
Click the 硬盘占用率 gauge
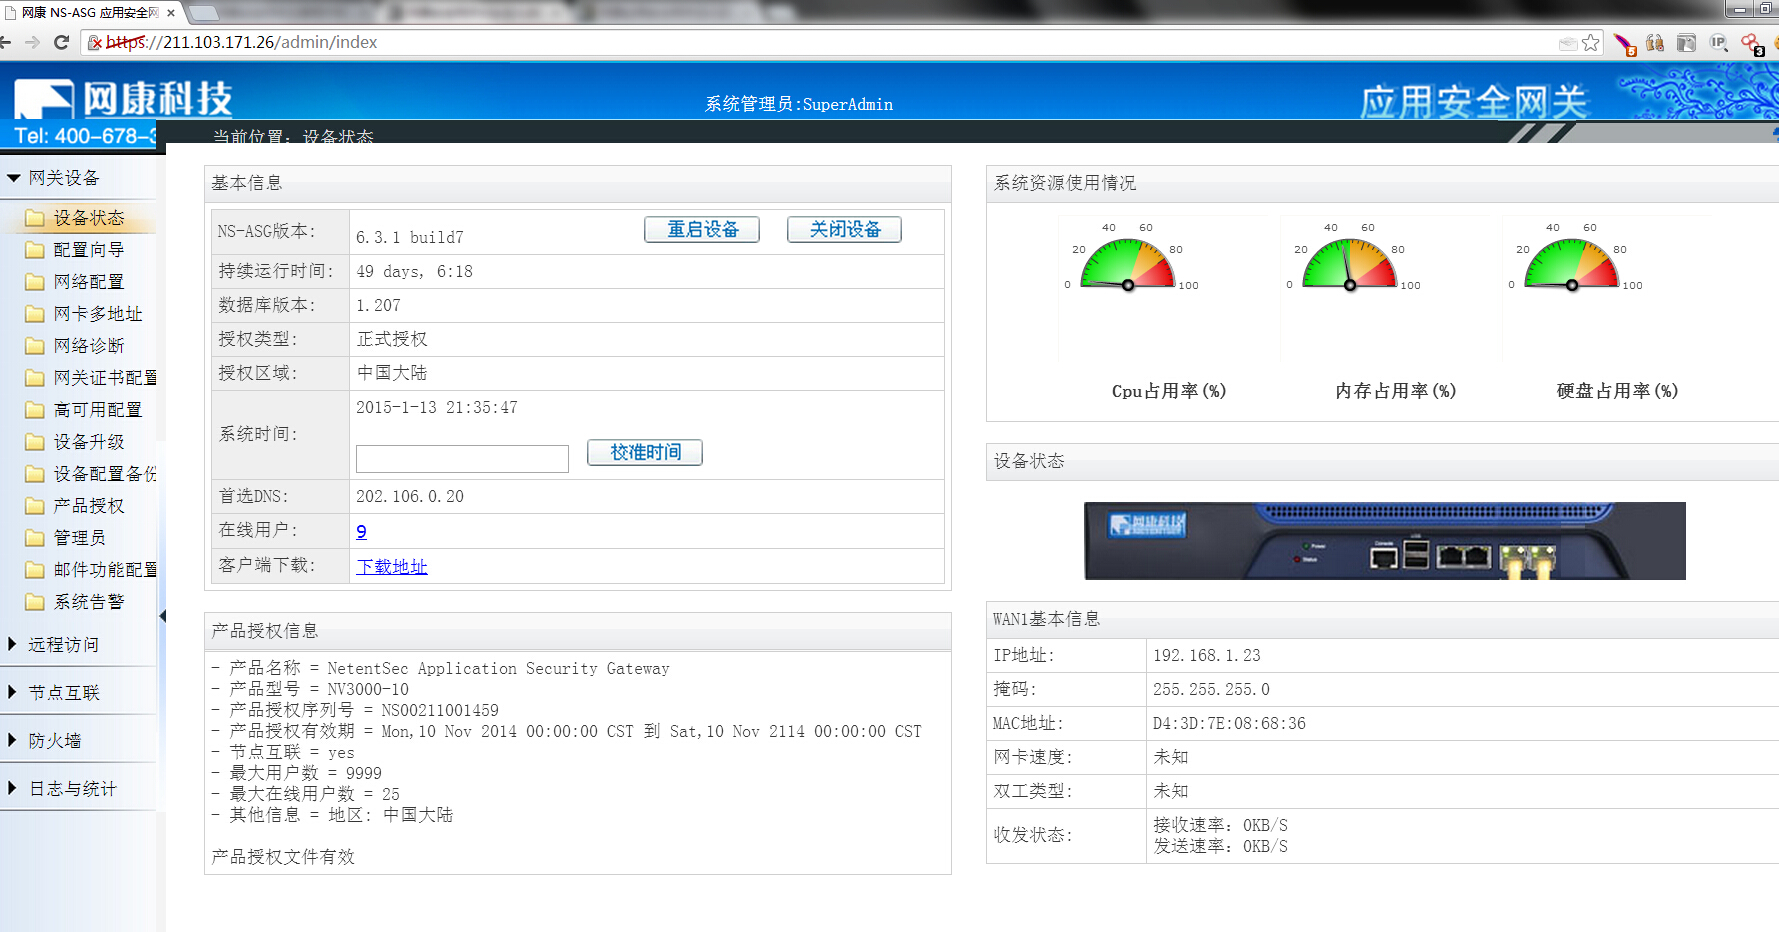coord(1572,260)
